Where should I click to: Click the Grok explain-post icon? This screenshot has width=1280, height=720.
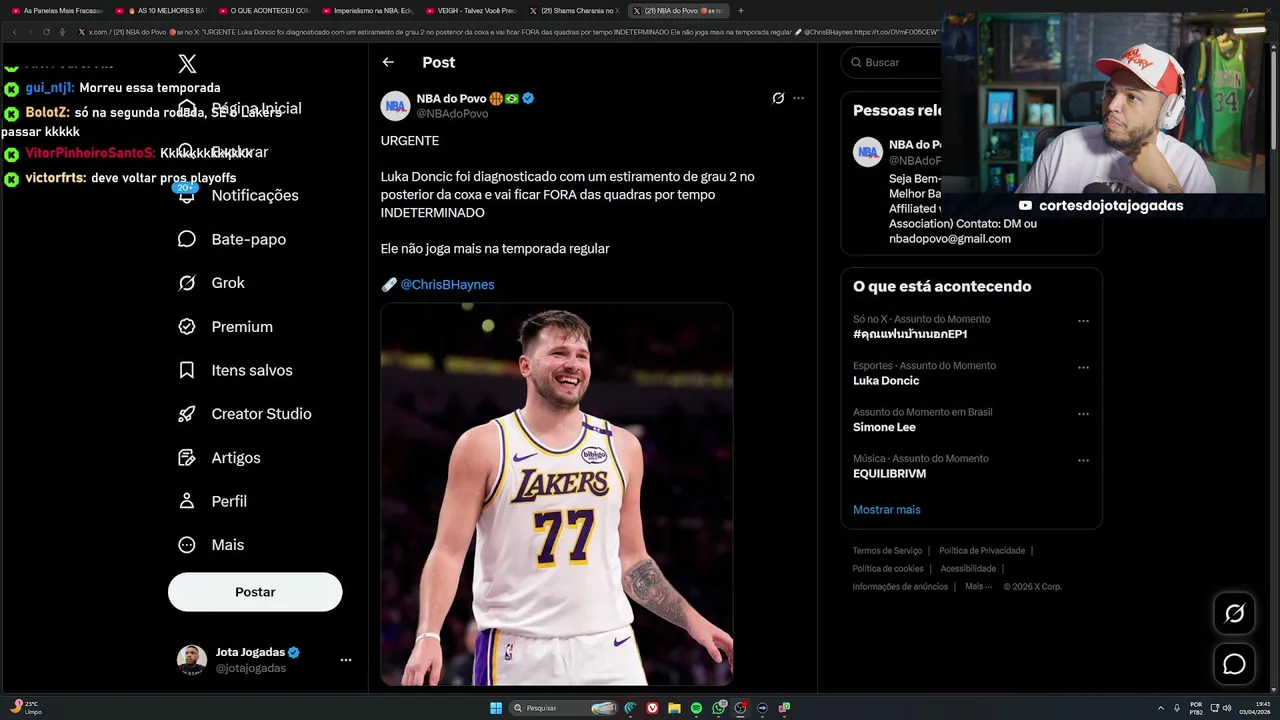tap(778, 98)
